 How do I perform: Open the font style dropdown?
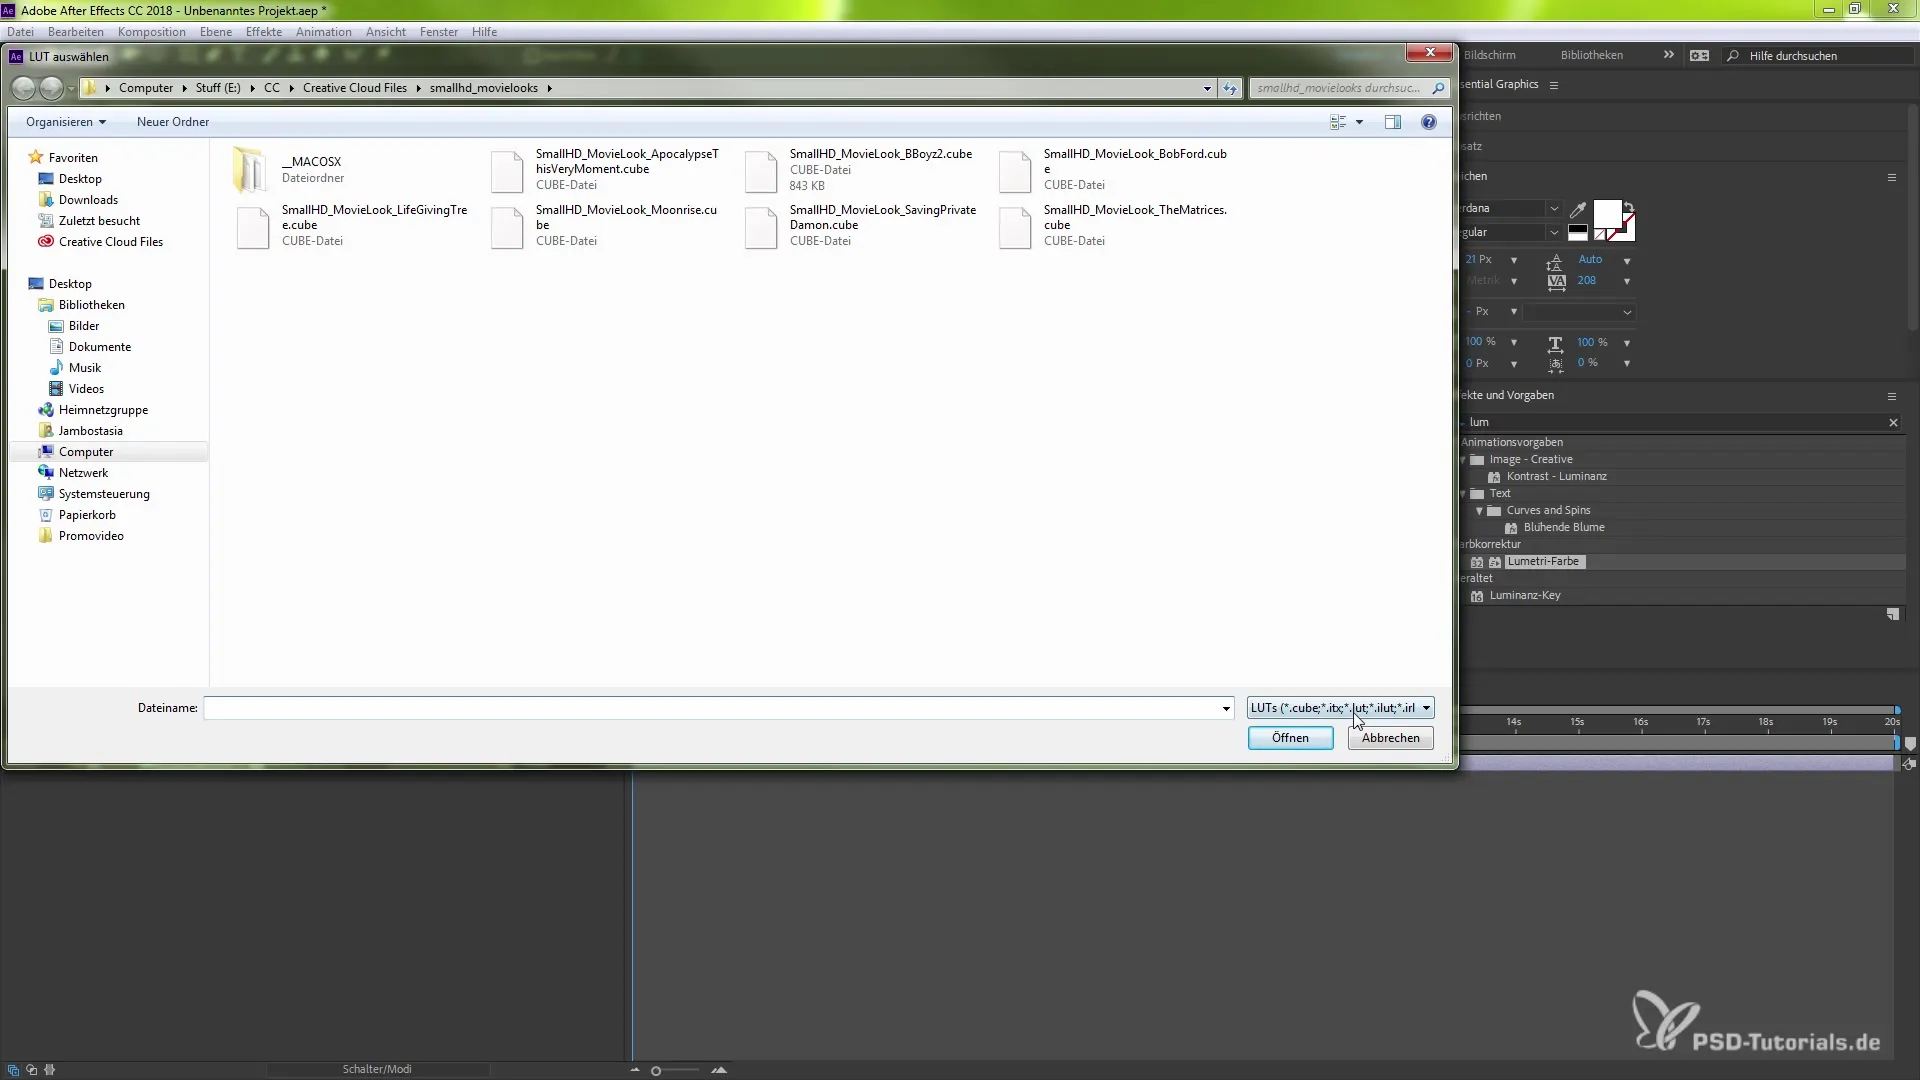click(x=1554, y=233)
